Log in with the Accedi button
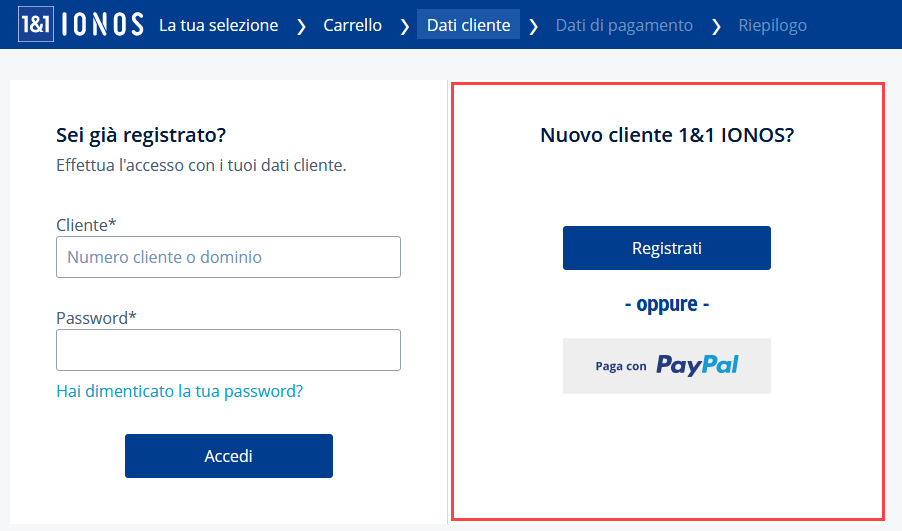This screenshot has width=902, height=531. click(x=229, y=456)
